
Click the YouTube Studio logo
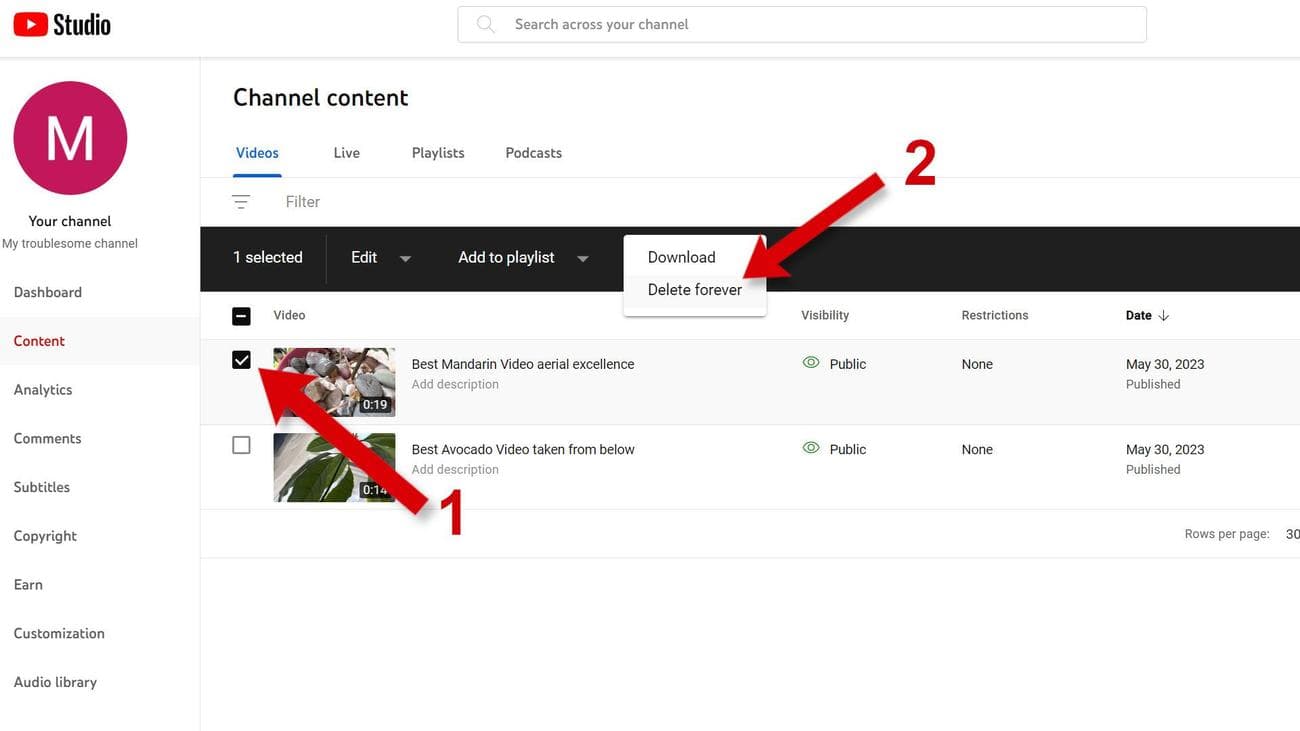click(x=62, y=24)
